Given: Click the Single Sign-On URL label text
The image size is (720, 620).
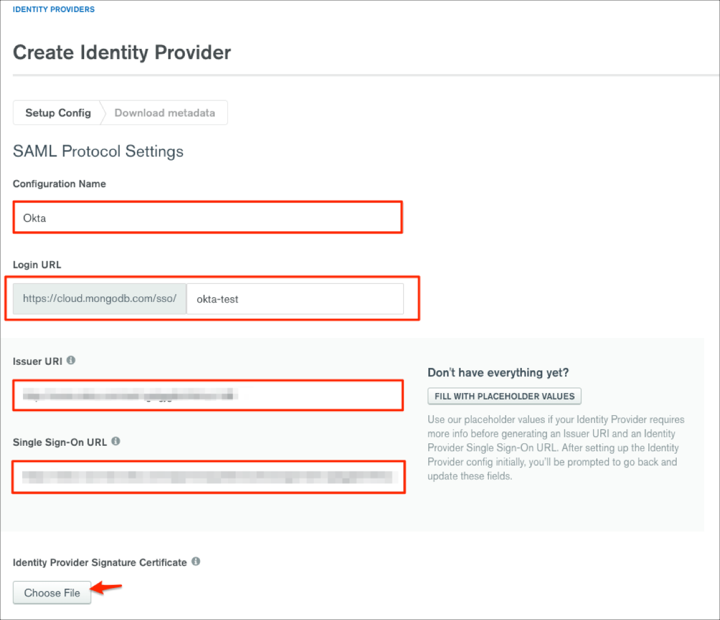Looking at the screenshot, I should tap(60, 441).
